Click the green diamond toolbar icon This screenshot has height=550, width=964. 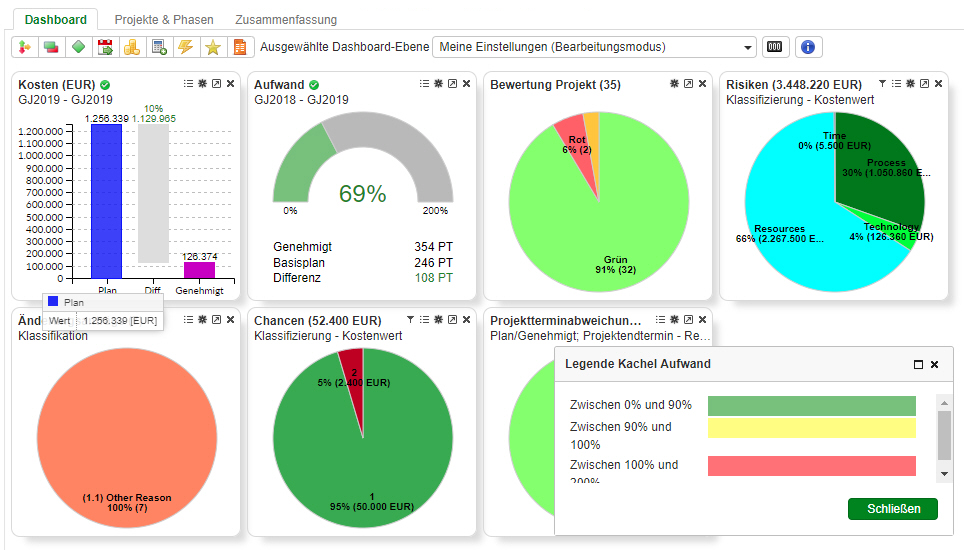tap(77, 47)
